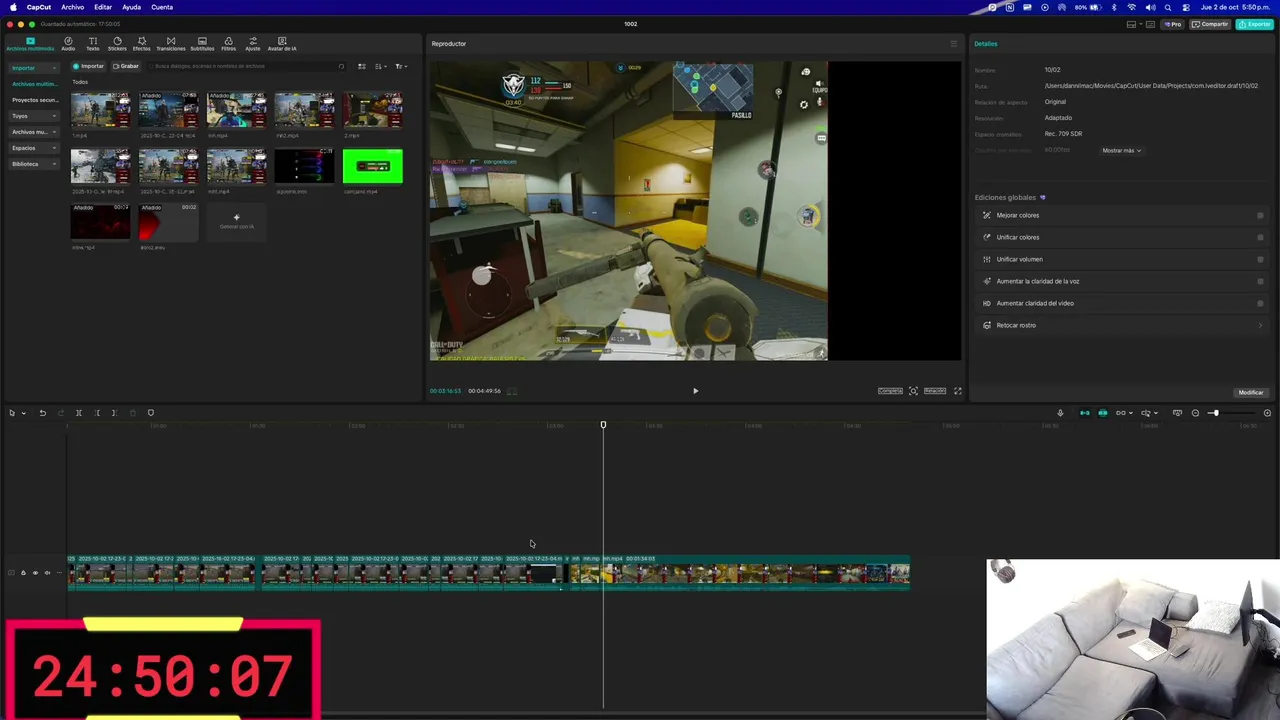Click the Pro upgrade button
The height and width of the screenshot is (720, 1280).
[x=1172, y=24]
